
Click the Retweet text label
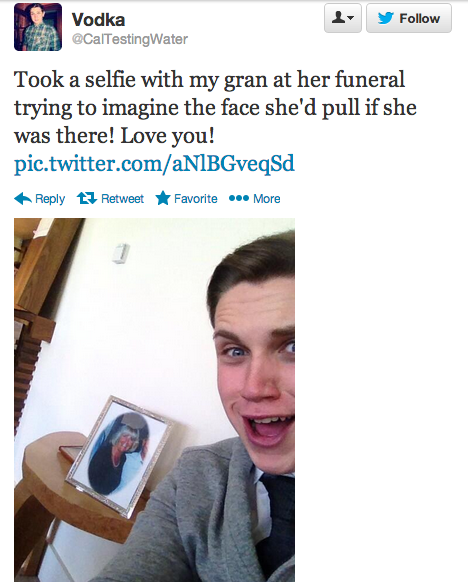coord(122,199)
